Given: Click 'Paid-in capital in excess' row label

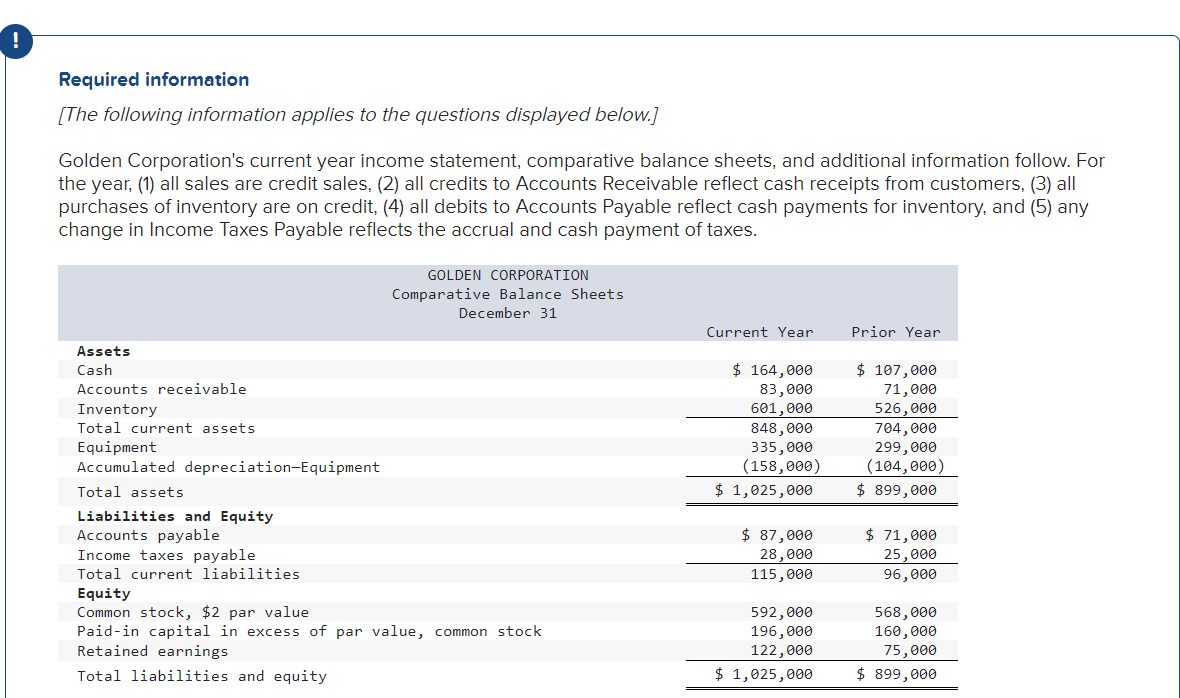Looking at the screenshot, I should point(309,631).
